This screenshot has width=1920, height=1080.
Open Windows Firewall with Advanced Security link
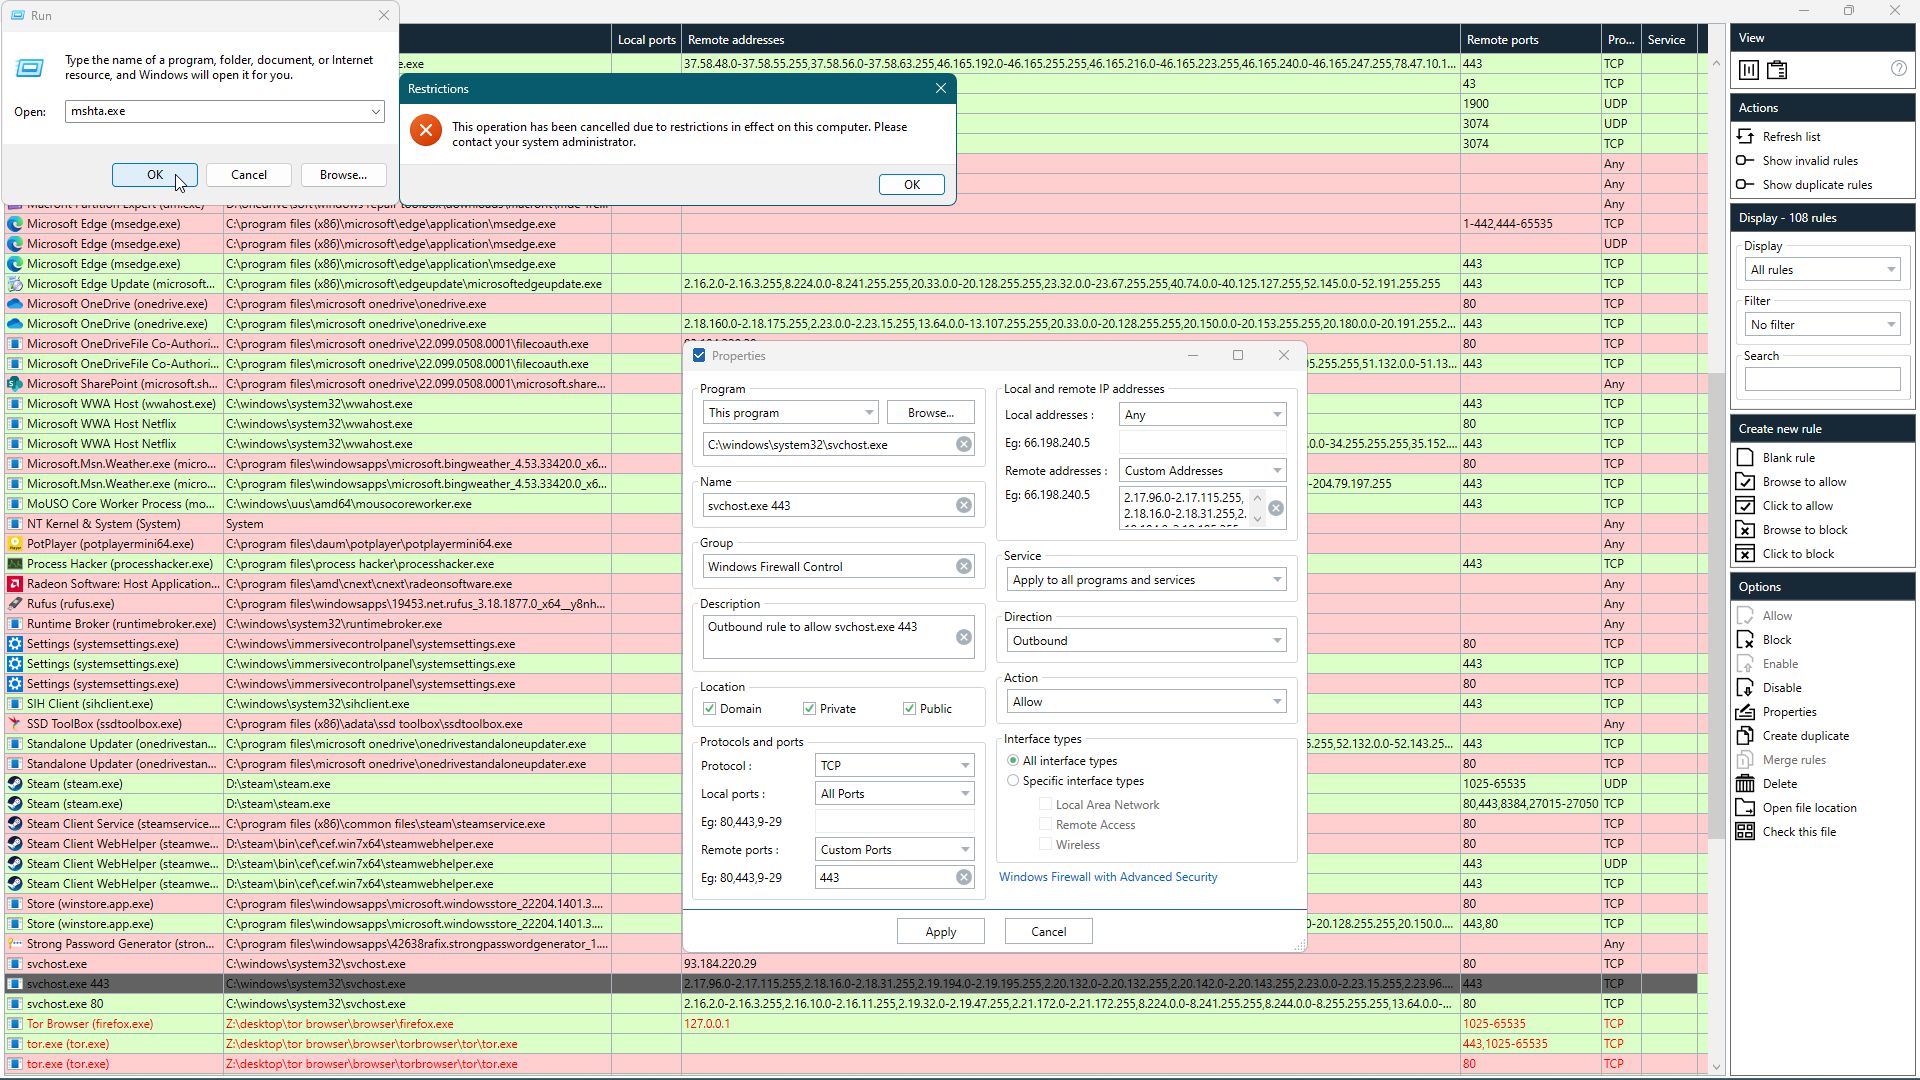tap(1107, 876)
